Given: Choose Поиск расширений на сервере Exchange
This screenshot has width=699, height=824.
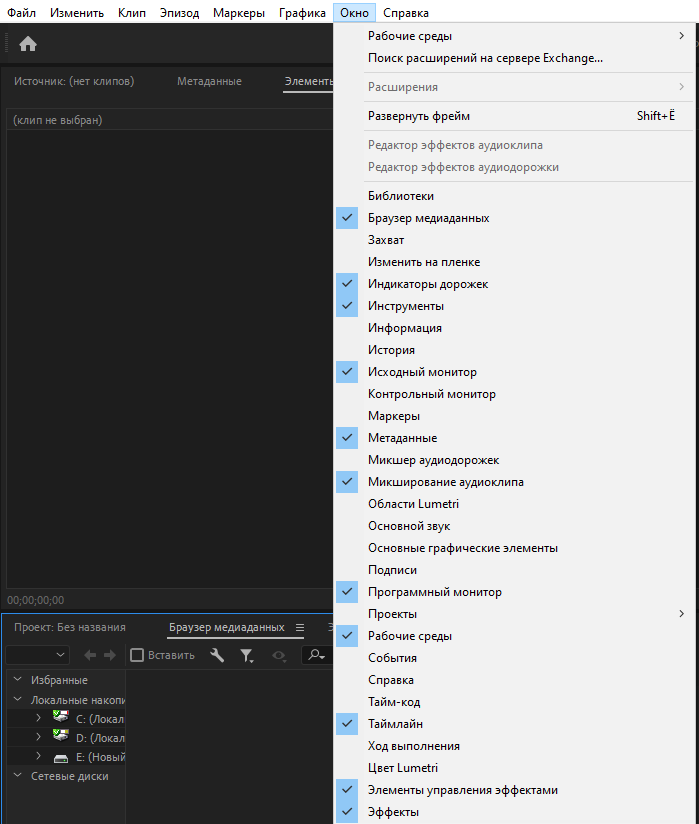Looking at the screenshot, I should (513, 58).
